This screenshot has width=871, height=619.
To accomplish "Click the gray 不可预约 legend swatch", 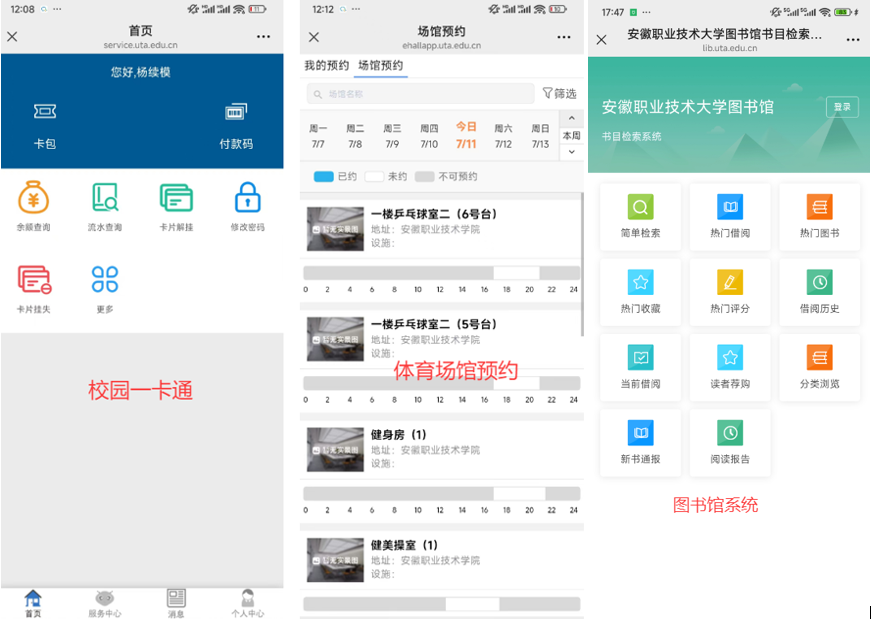I will pyautogui.click(x=424, y=177).
